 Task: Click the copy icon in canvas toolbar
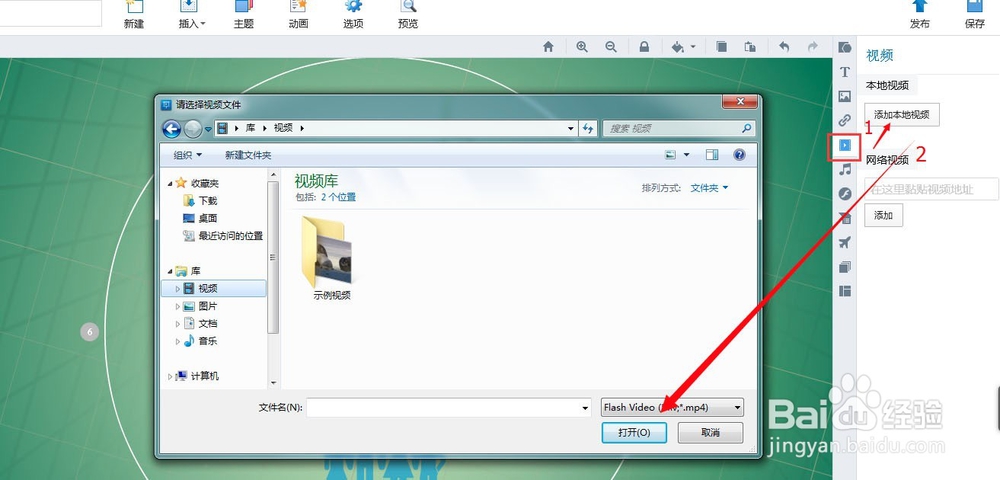[721, 47]
